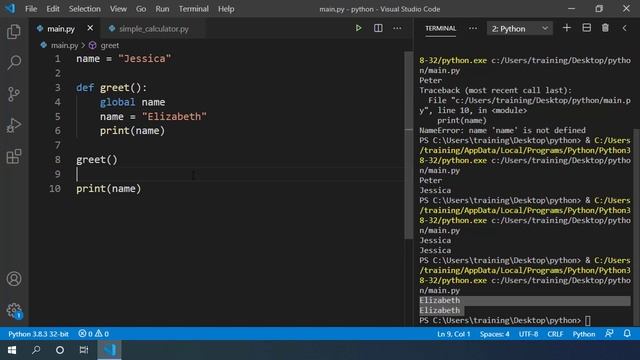
Task: Open the feedback icon in status bar
Action: tap(609, 333)
